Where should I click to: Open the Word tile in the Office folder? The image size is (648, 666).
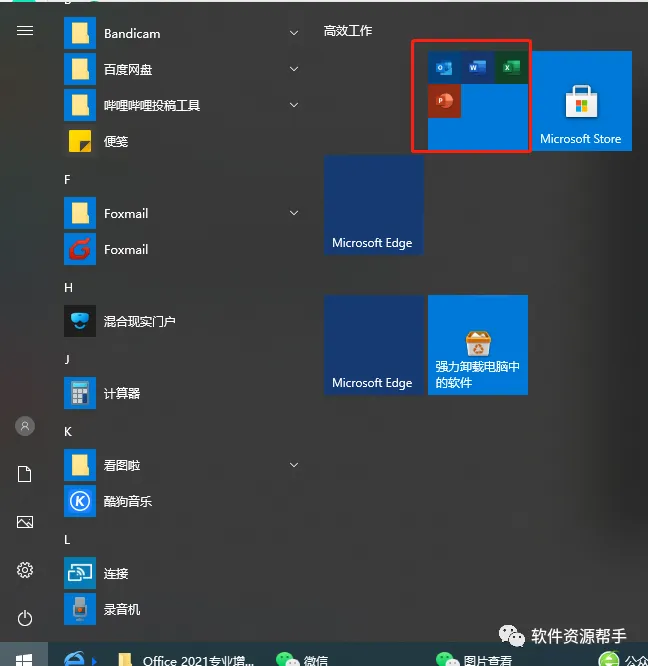click(x=478, y=68)
